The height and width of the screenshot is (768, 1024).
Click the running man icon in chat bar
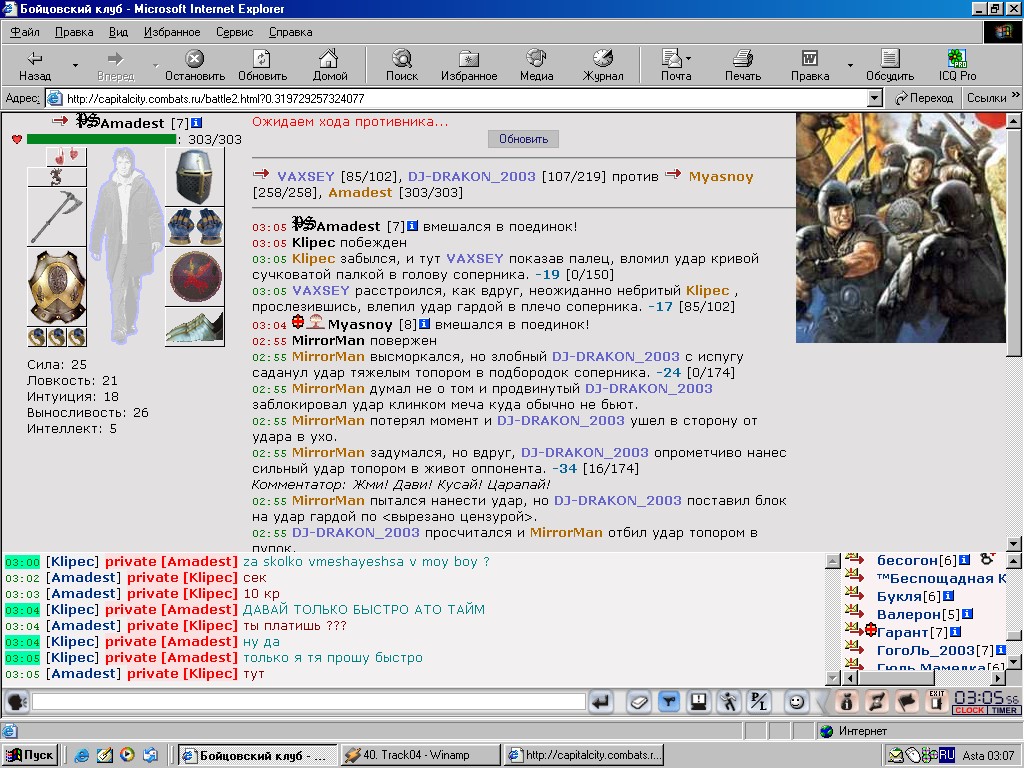pyautogui.click(x=728, y=703)
